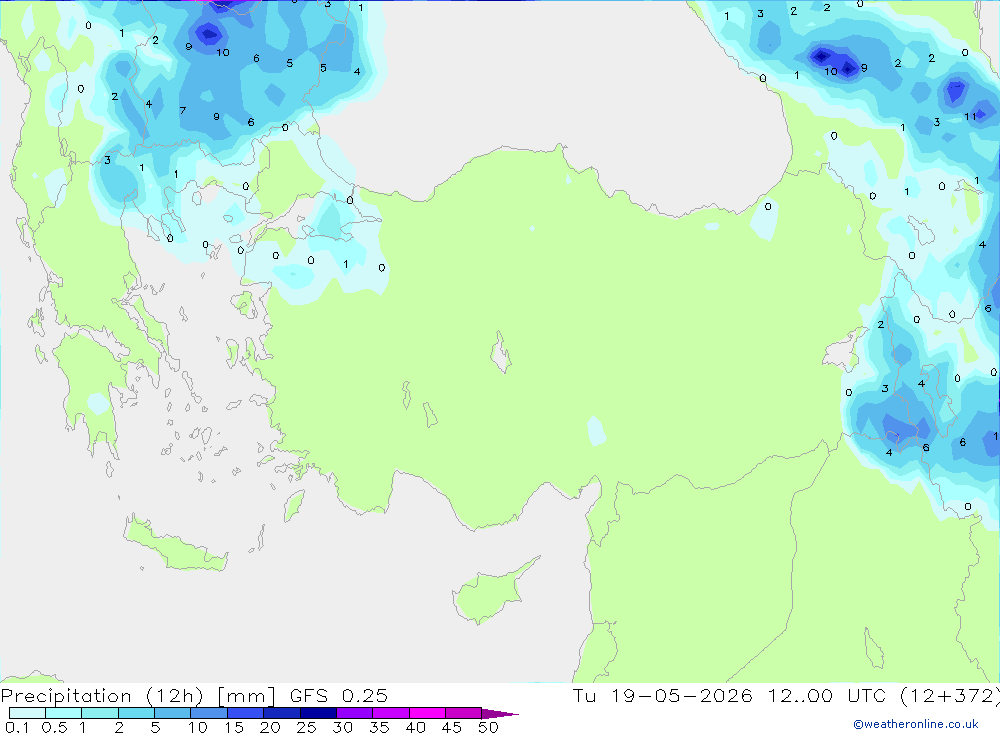This screenshot has height=733, width=1000.
Task: Click the 'Tu 19-05-2026' date text
Action: coord(662,695)
